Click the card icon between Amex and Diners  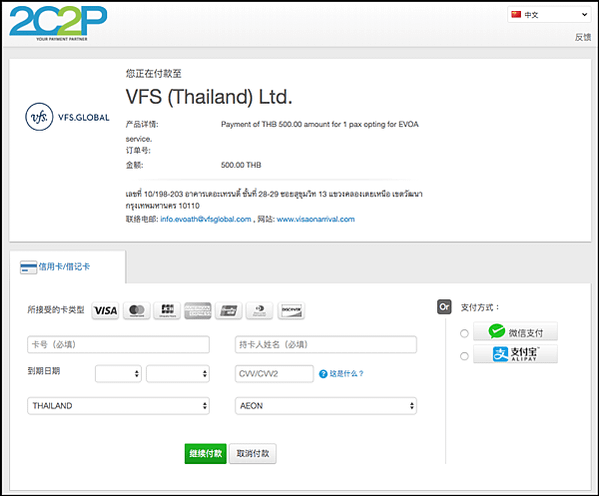pyautogui.click(x=228, y=310)
